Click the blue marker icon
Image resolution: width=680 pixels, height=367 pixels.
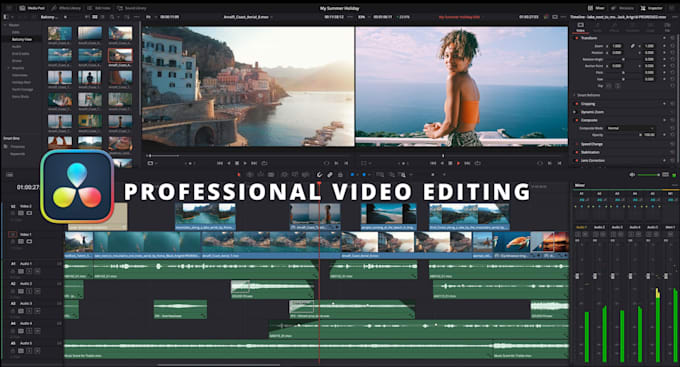[x=364, y=175]
